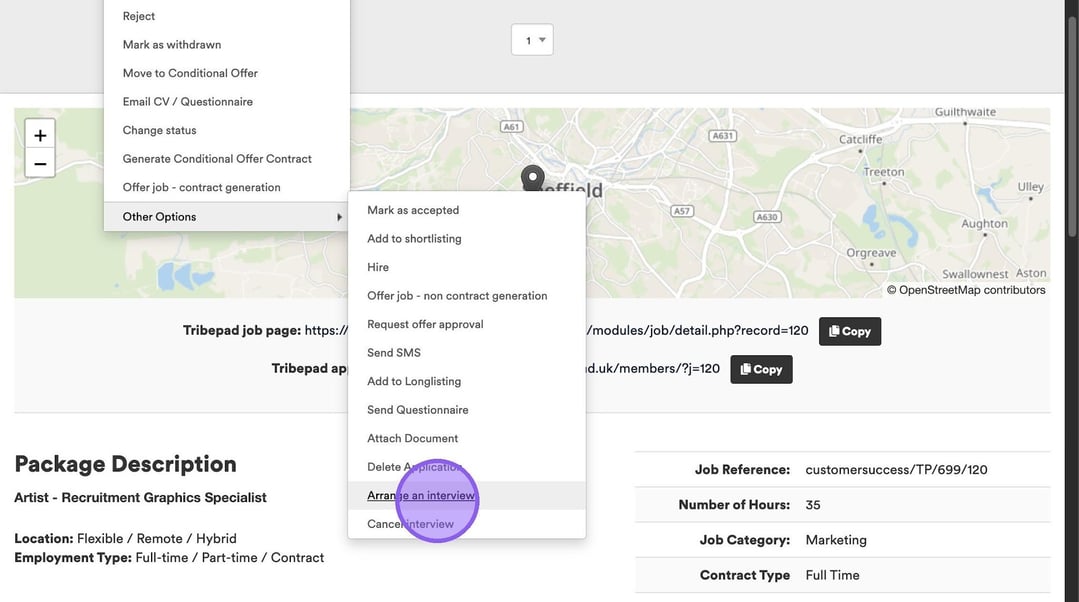Click Generate Conditional Offer Contract
Image resolution: width=1079 pixels, height=602 pixels.
pos(217,159)
